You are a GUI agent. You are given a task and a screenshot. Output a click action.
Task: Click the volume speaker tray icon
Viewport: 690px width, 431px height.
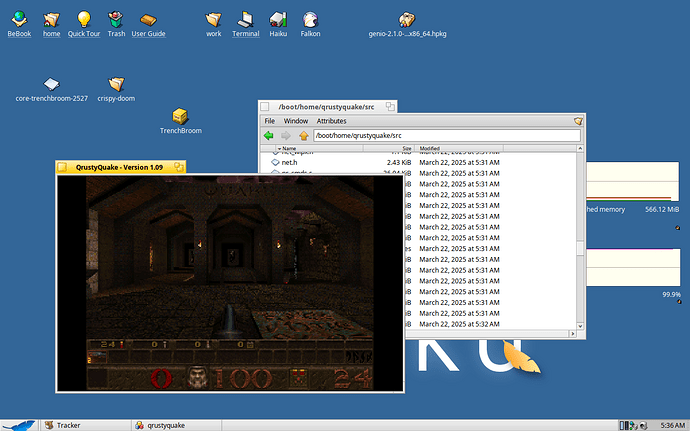pyautogui.click(x=643, y=426)
